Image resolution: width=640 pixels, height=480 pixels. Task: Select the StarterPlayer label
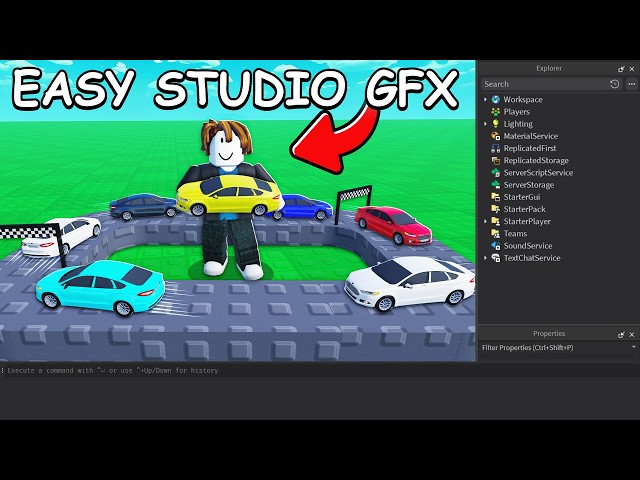pos(527,221)
